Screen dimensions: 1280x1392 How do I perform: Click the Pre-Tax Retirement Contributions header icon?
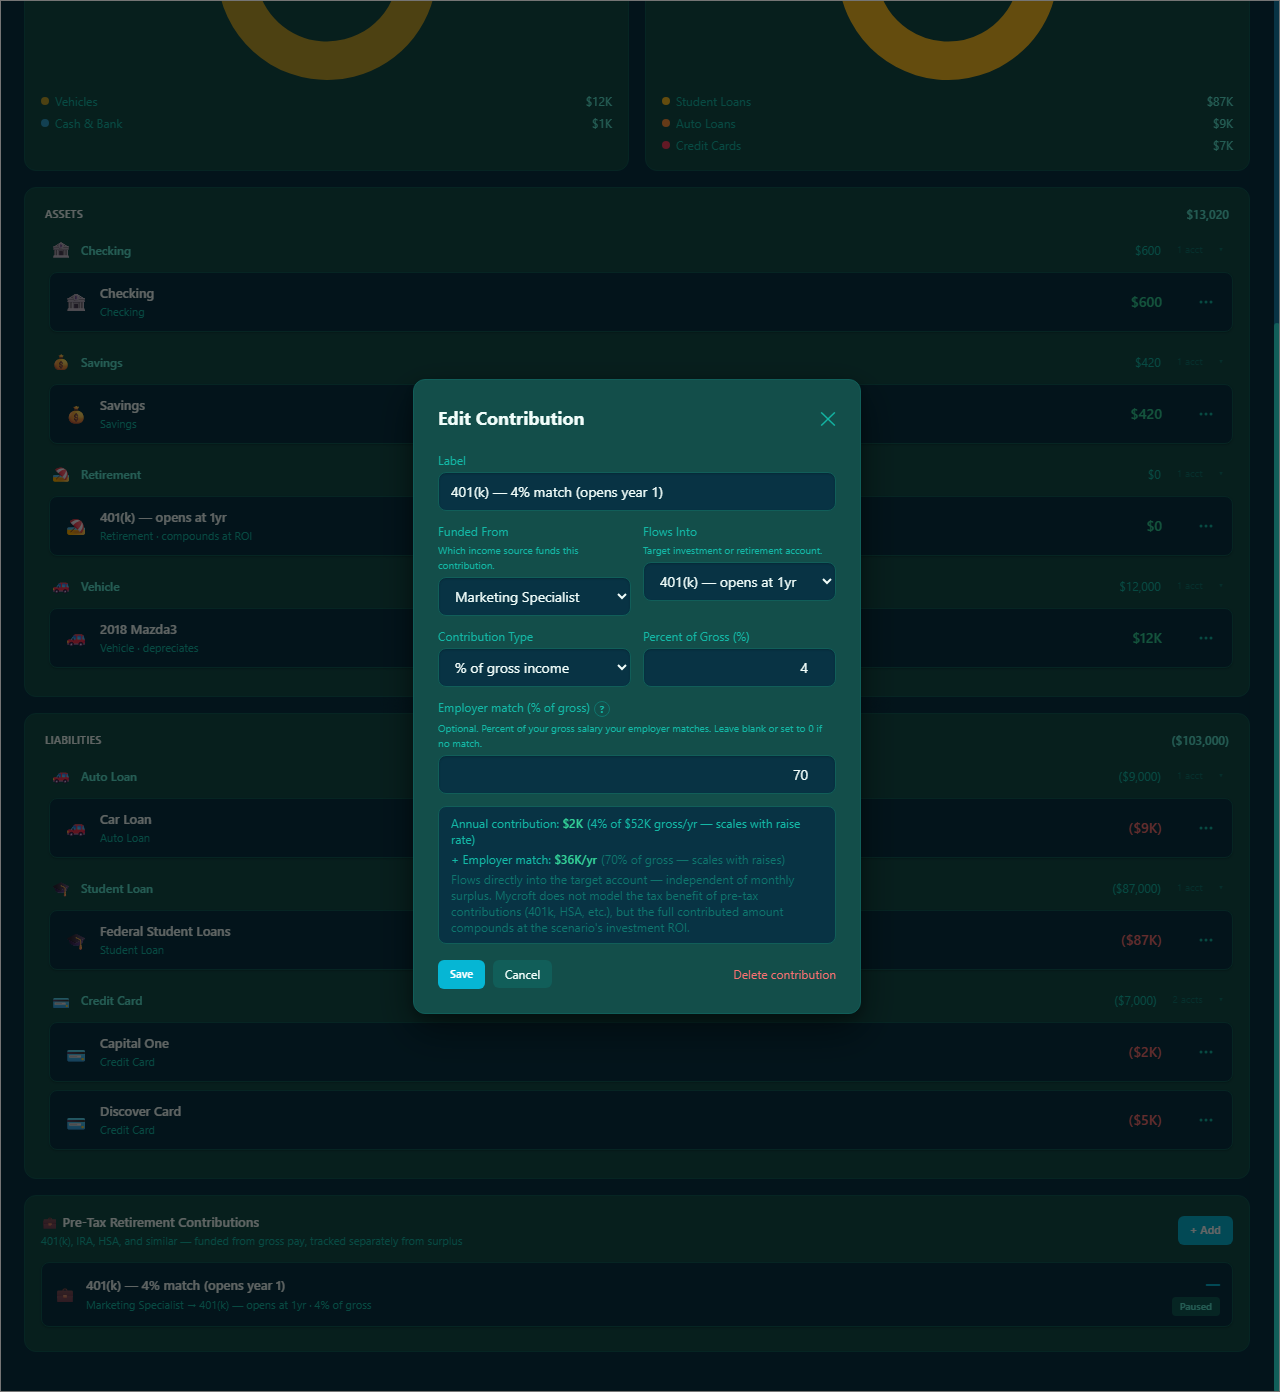(49, 1223)
